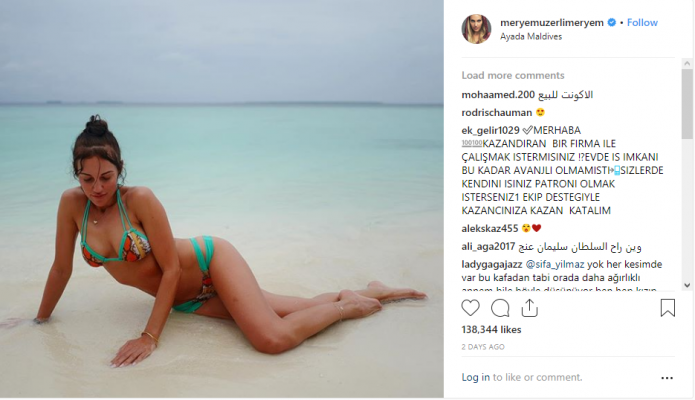Click the share post arrow icon

(529, 308)
